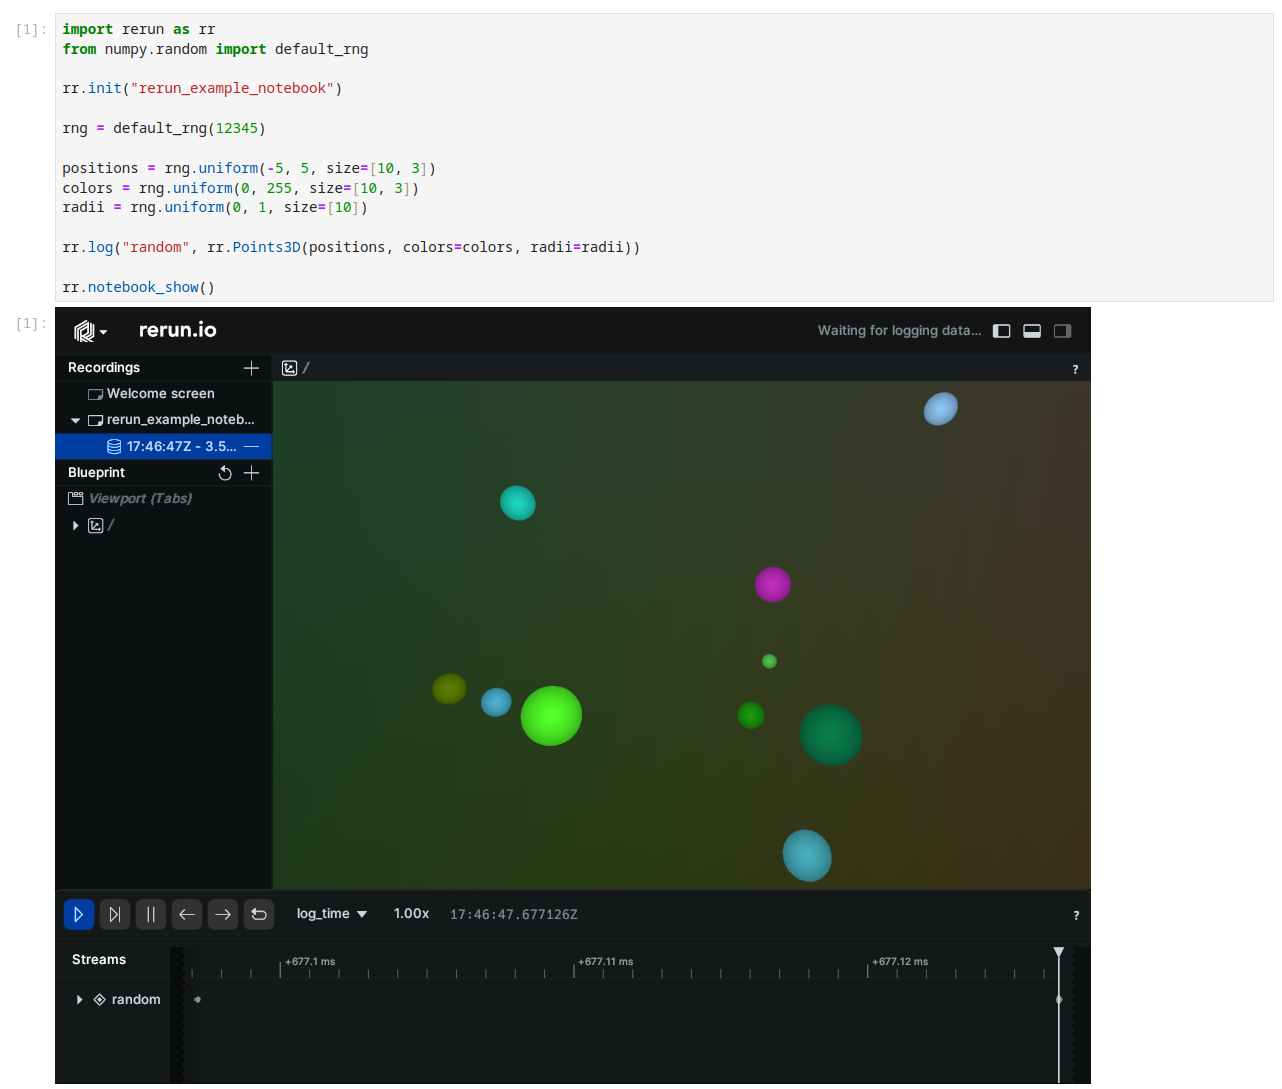
Task: Select the Welcome screen entry
Action: click(163, 394)
